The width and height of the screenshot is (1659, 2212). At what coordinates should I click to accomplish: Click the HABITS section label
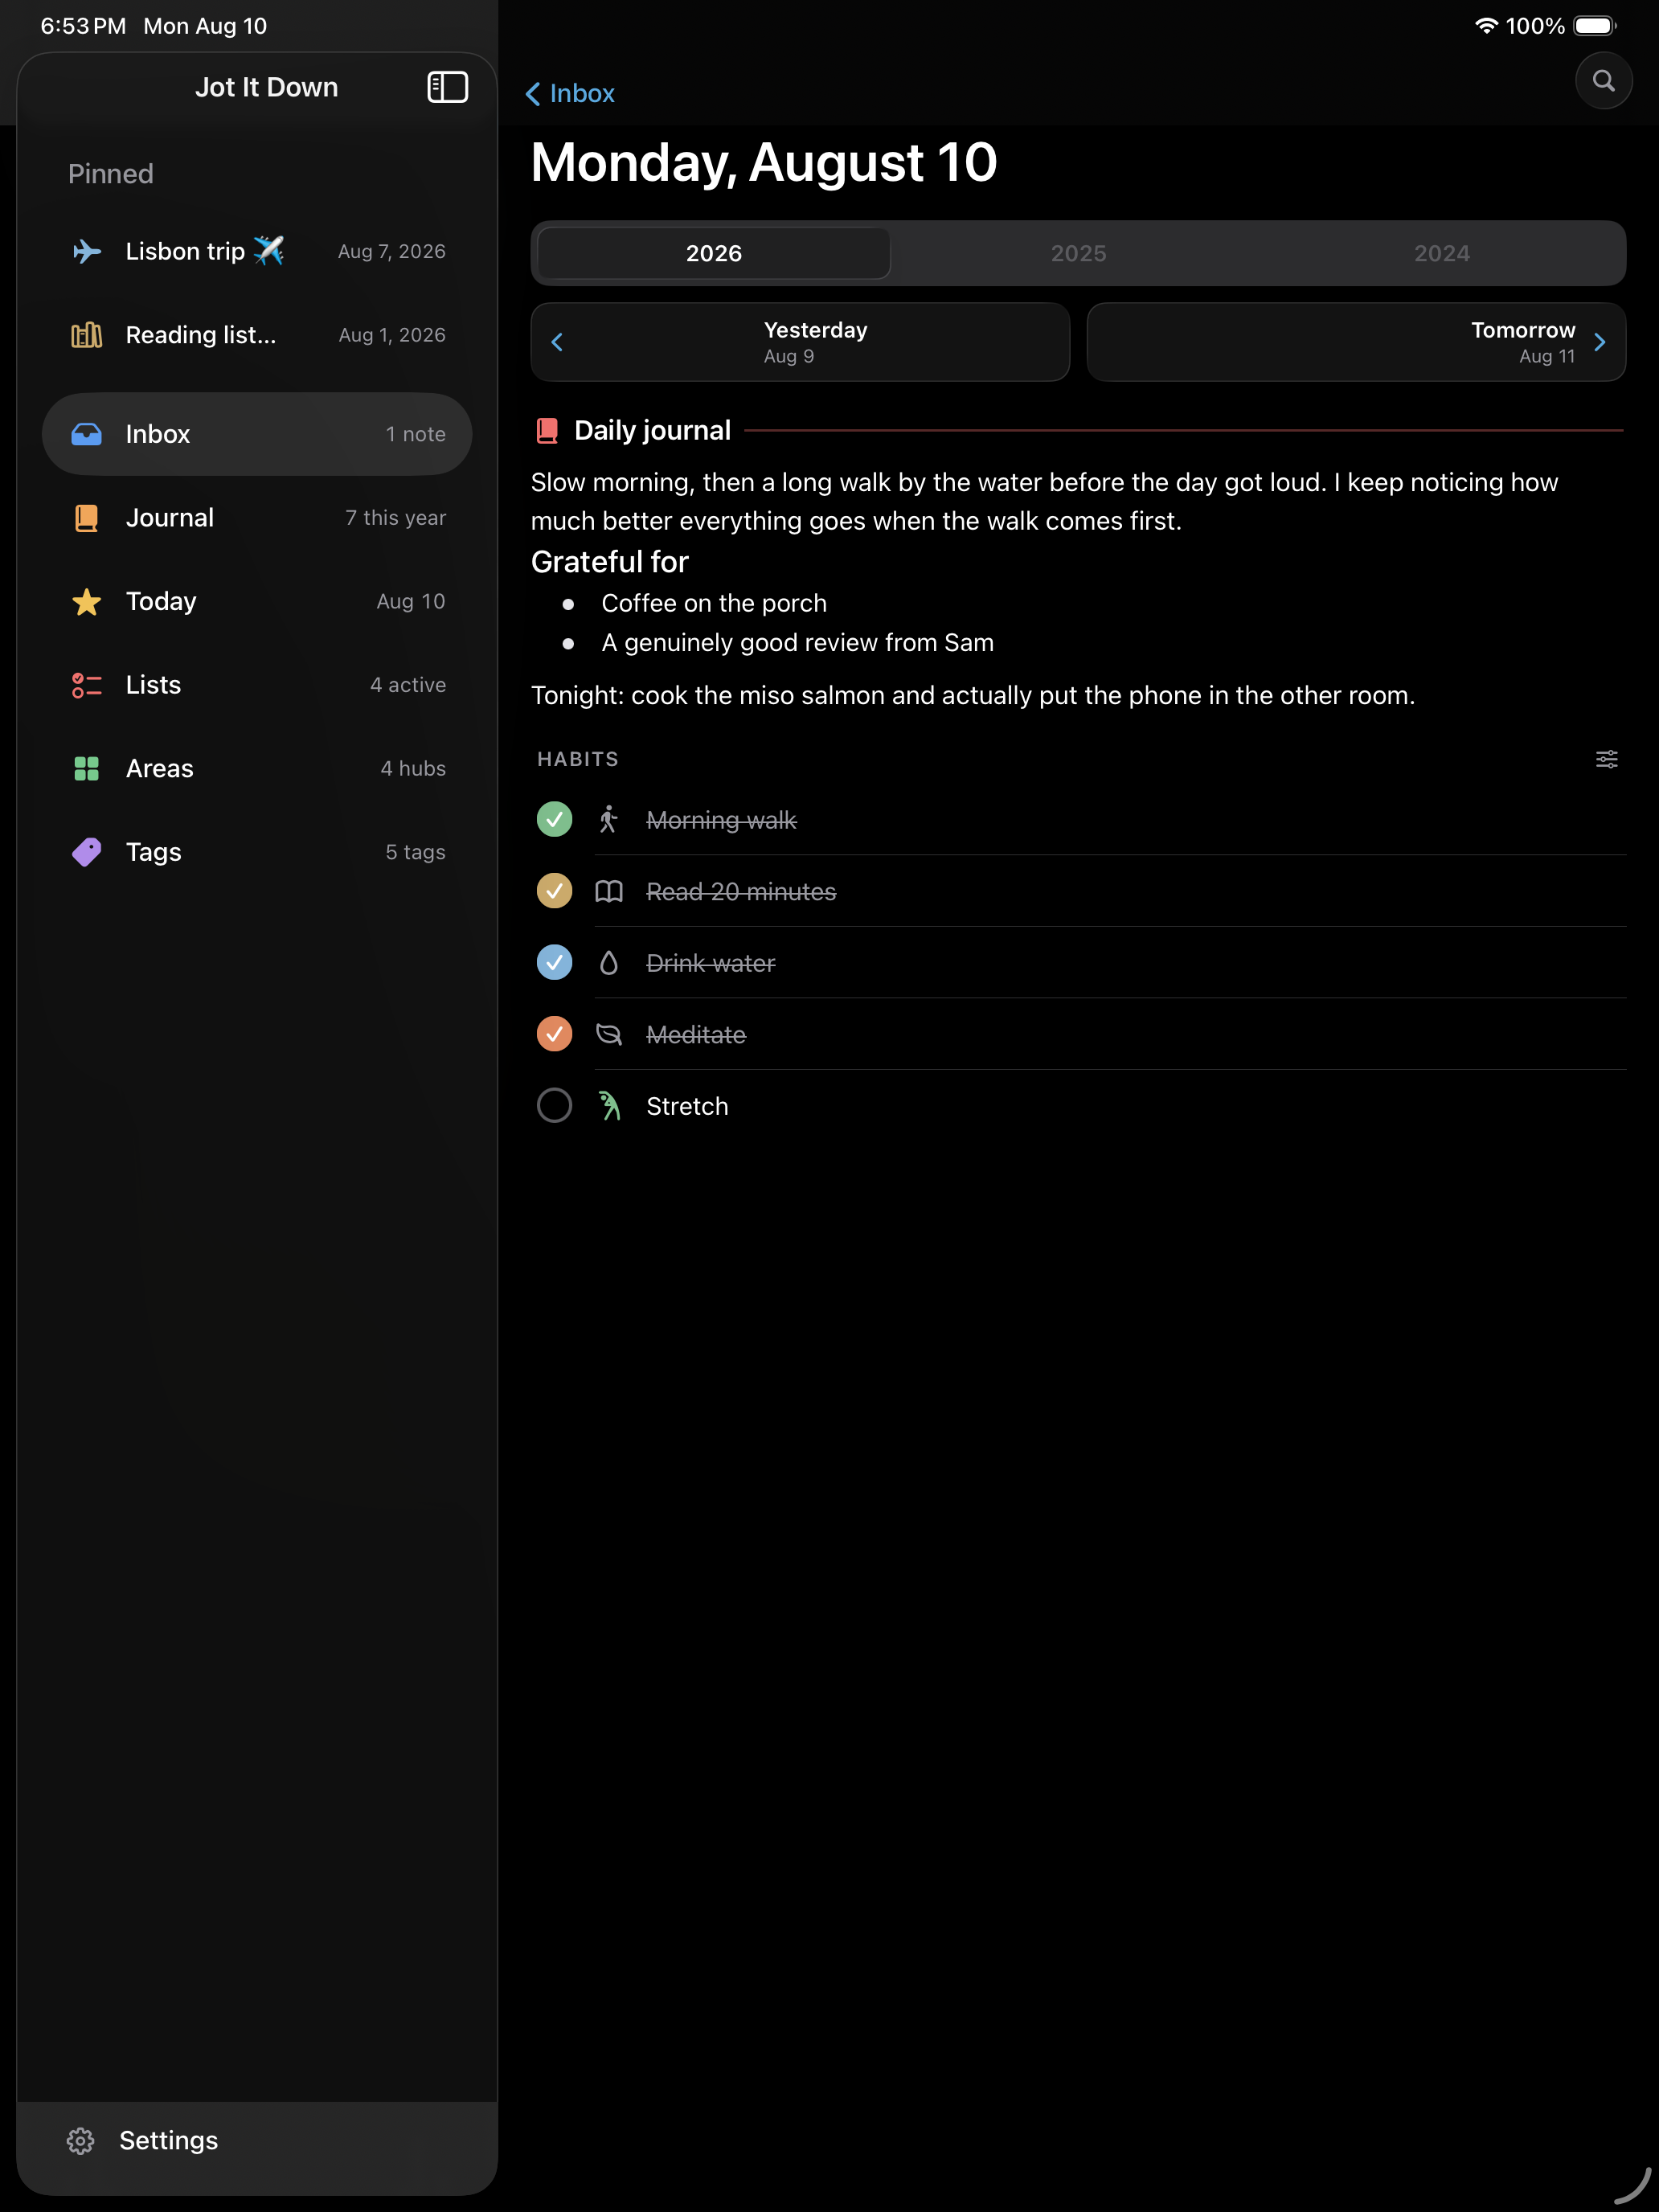click(578, 759)
